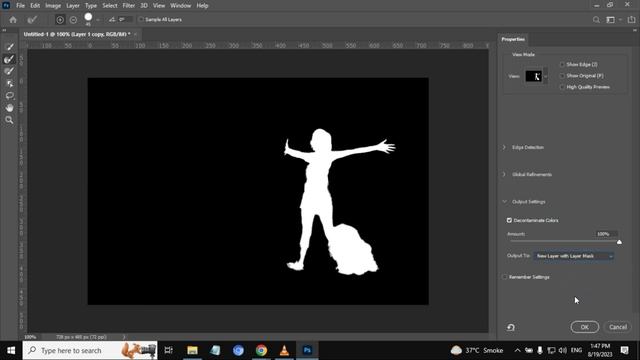Image resolution: width=640 pixels, height=360 pixels.
Task: Open the notifications center icon
Action: [x=624, y=350]
